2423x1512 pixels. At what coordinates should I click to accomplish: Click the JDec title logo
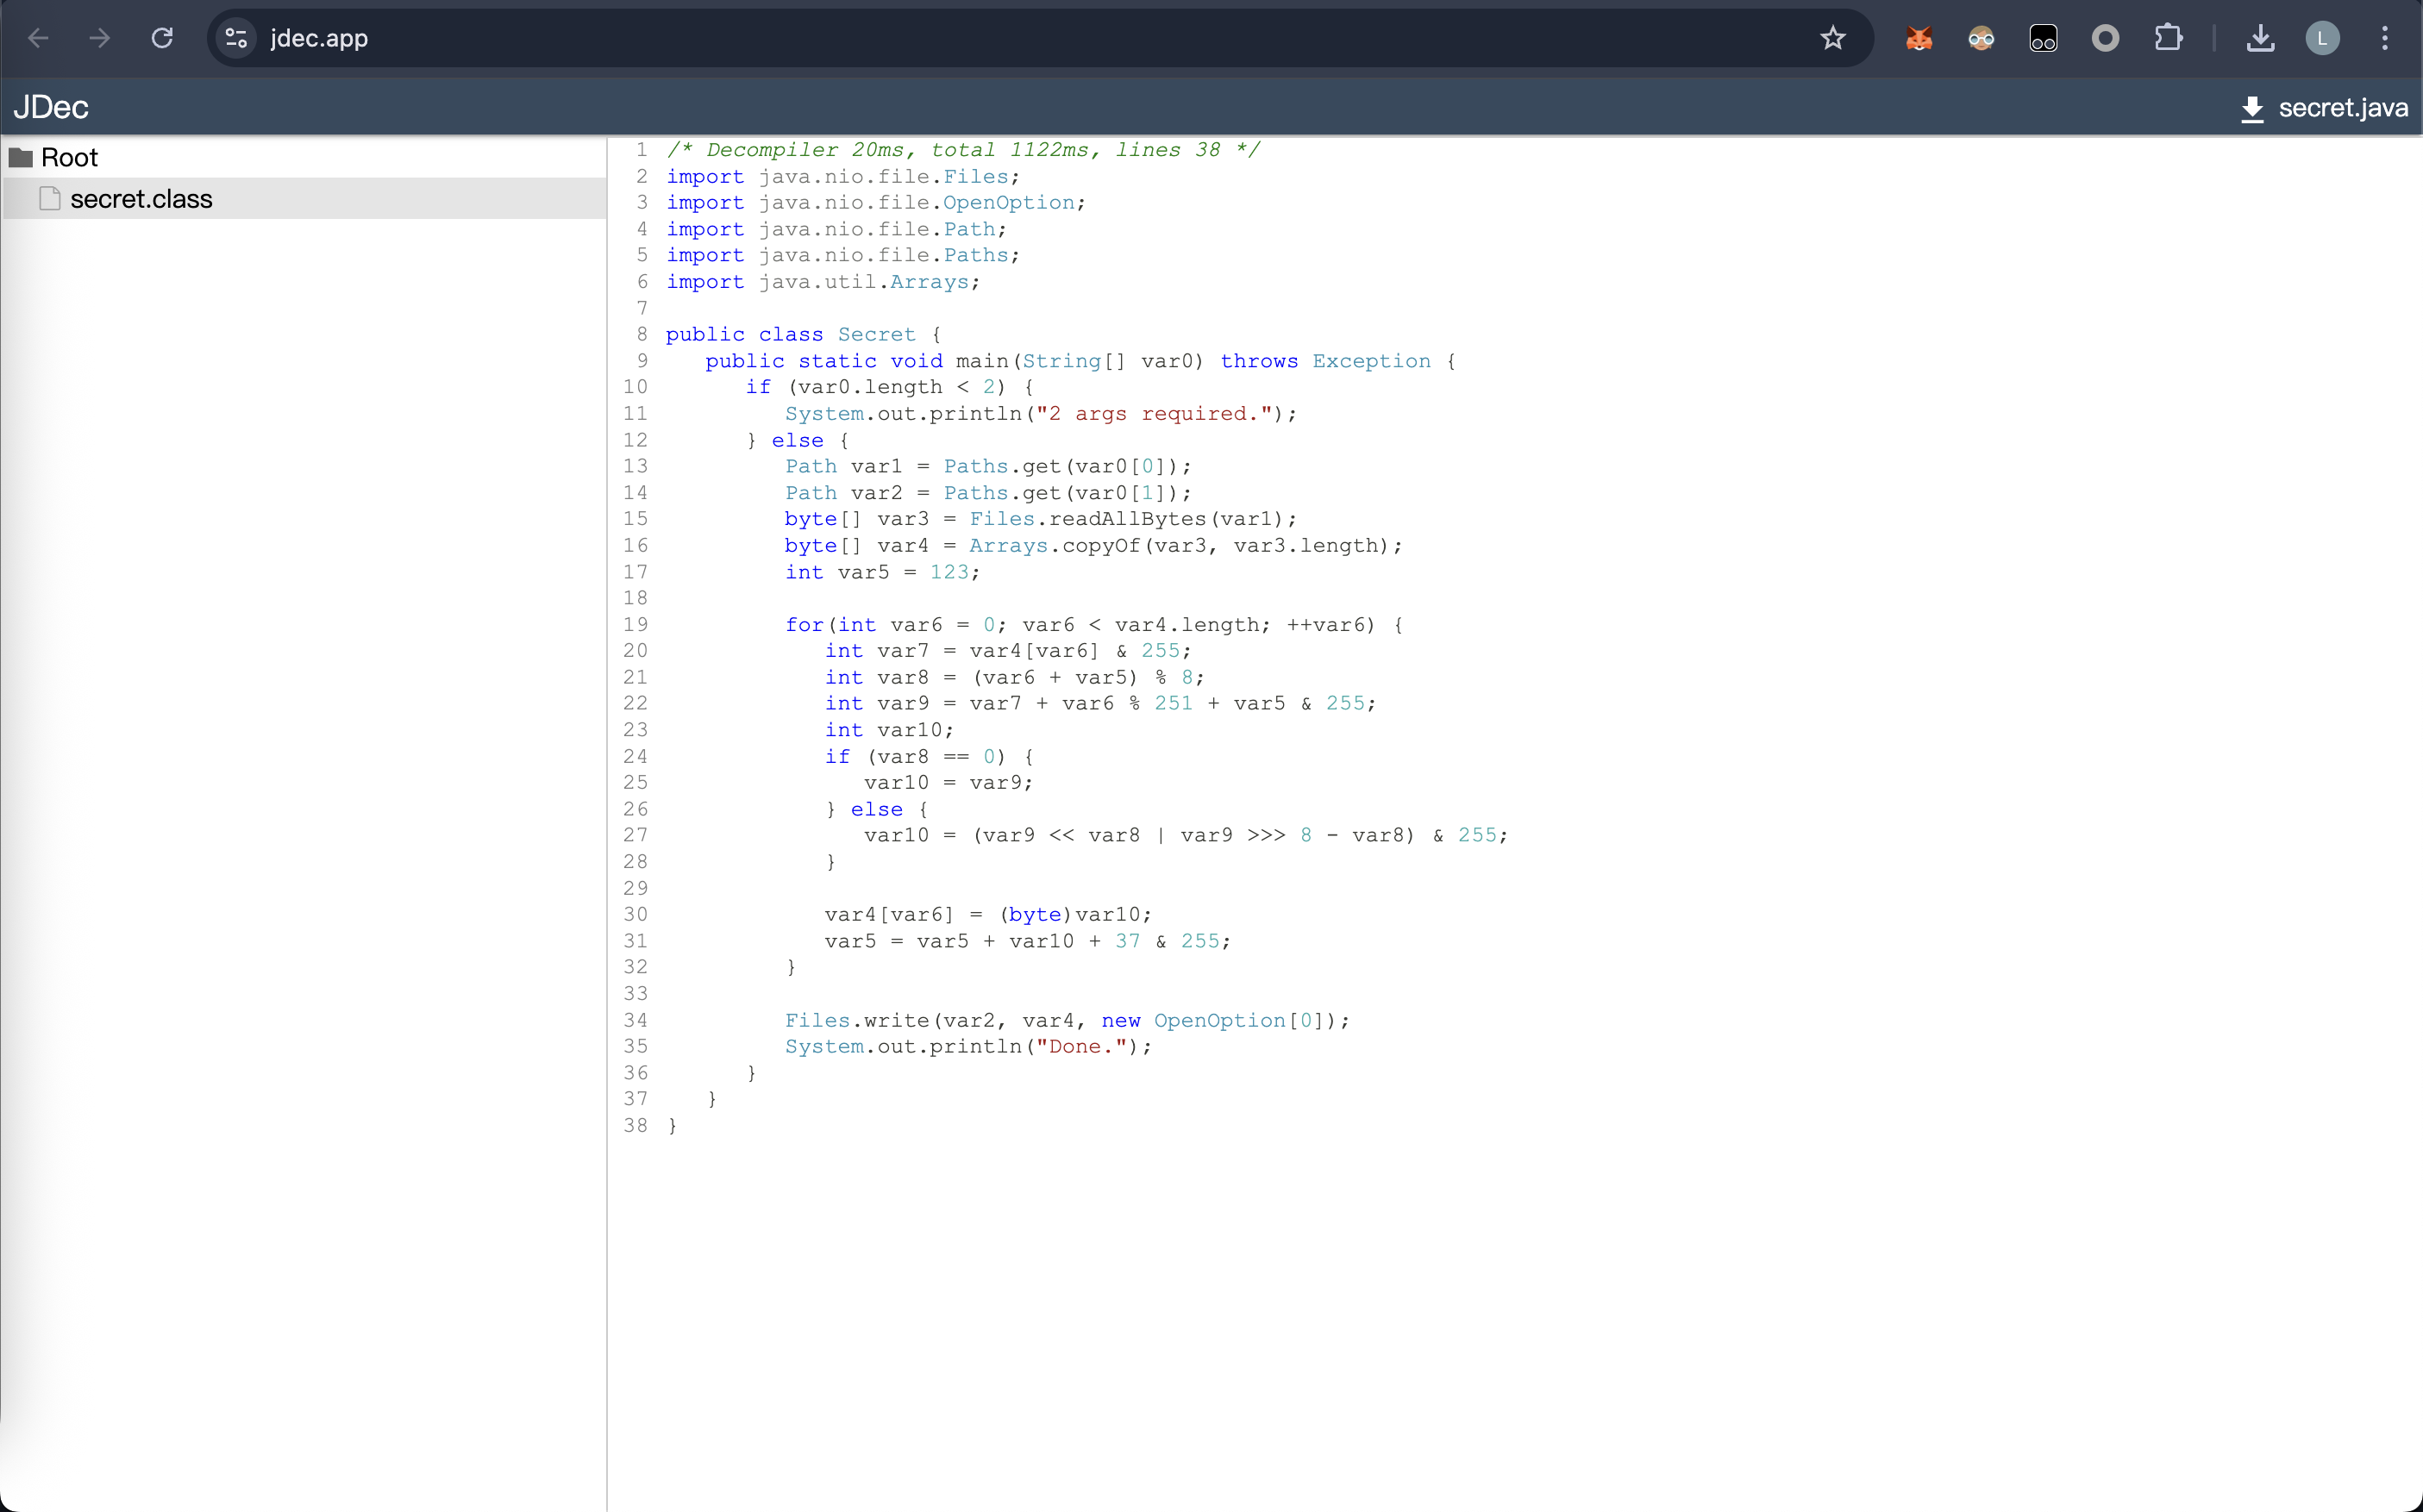coord(51,107)
